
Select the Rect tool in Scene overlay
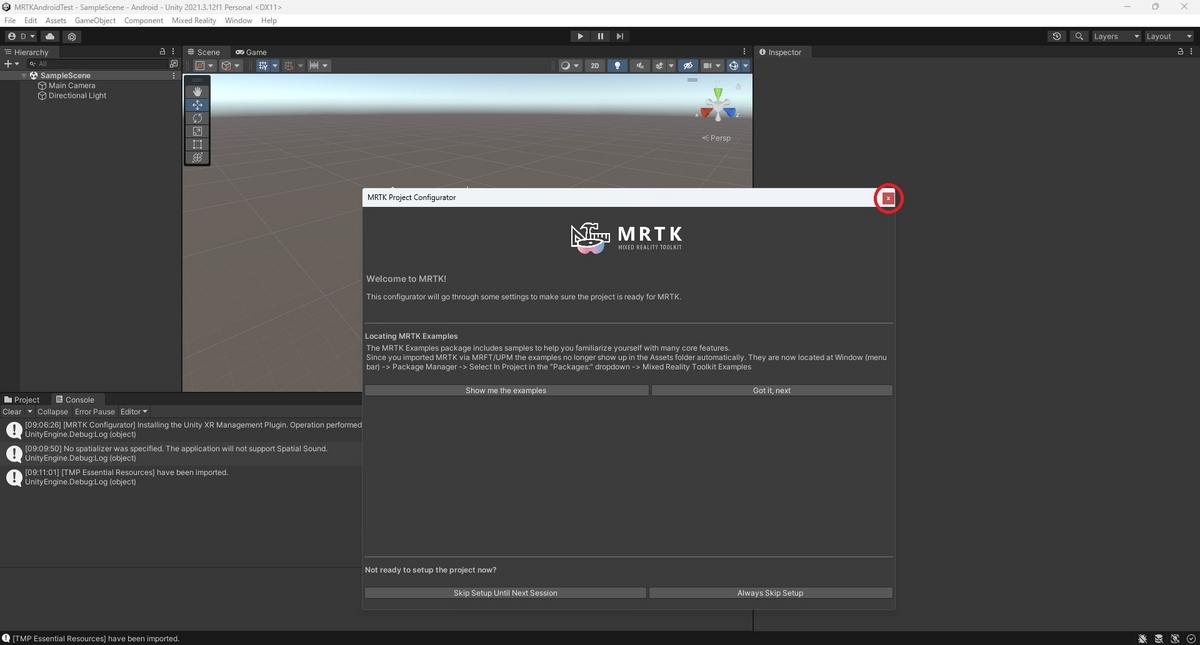point(197,144)
